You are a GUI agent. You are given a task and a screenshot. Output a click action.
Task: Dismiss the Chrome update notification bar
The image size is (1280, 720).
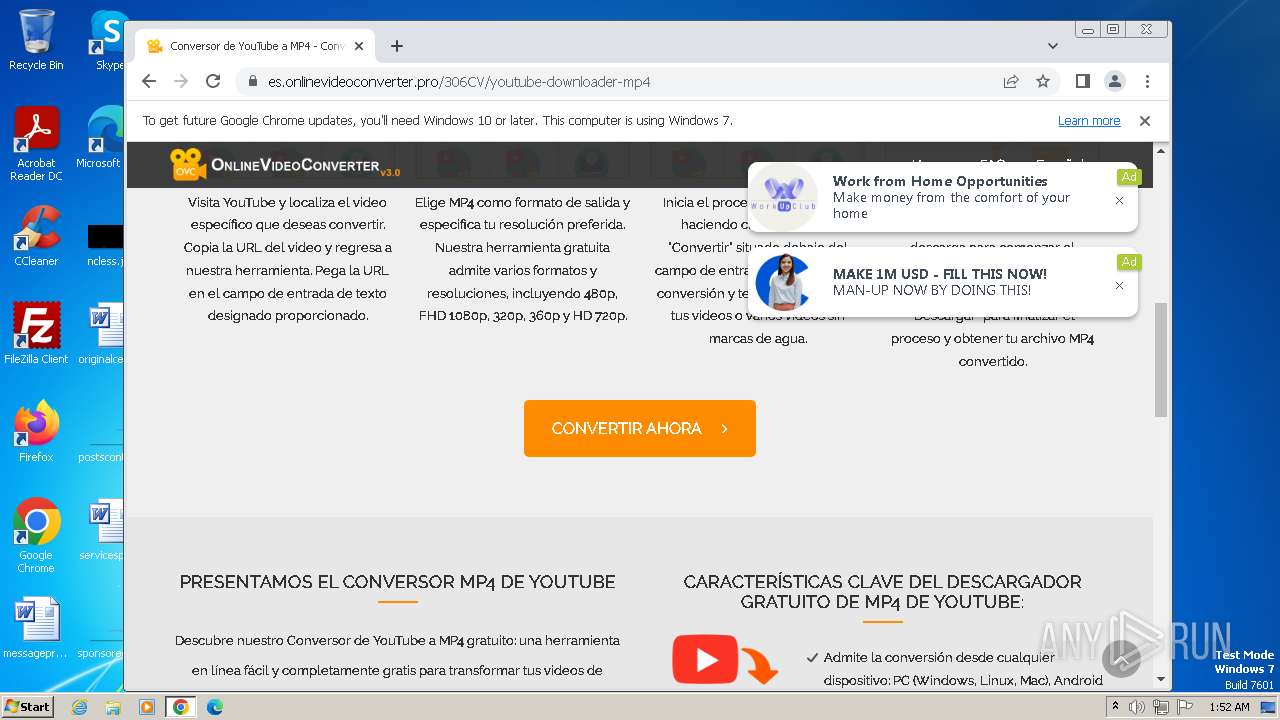click(1145, 121)
